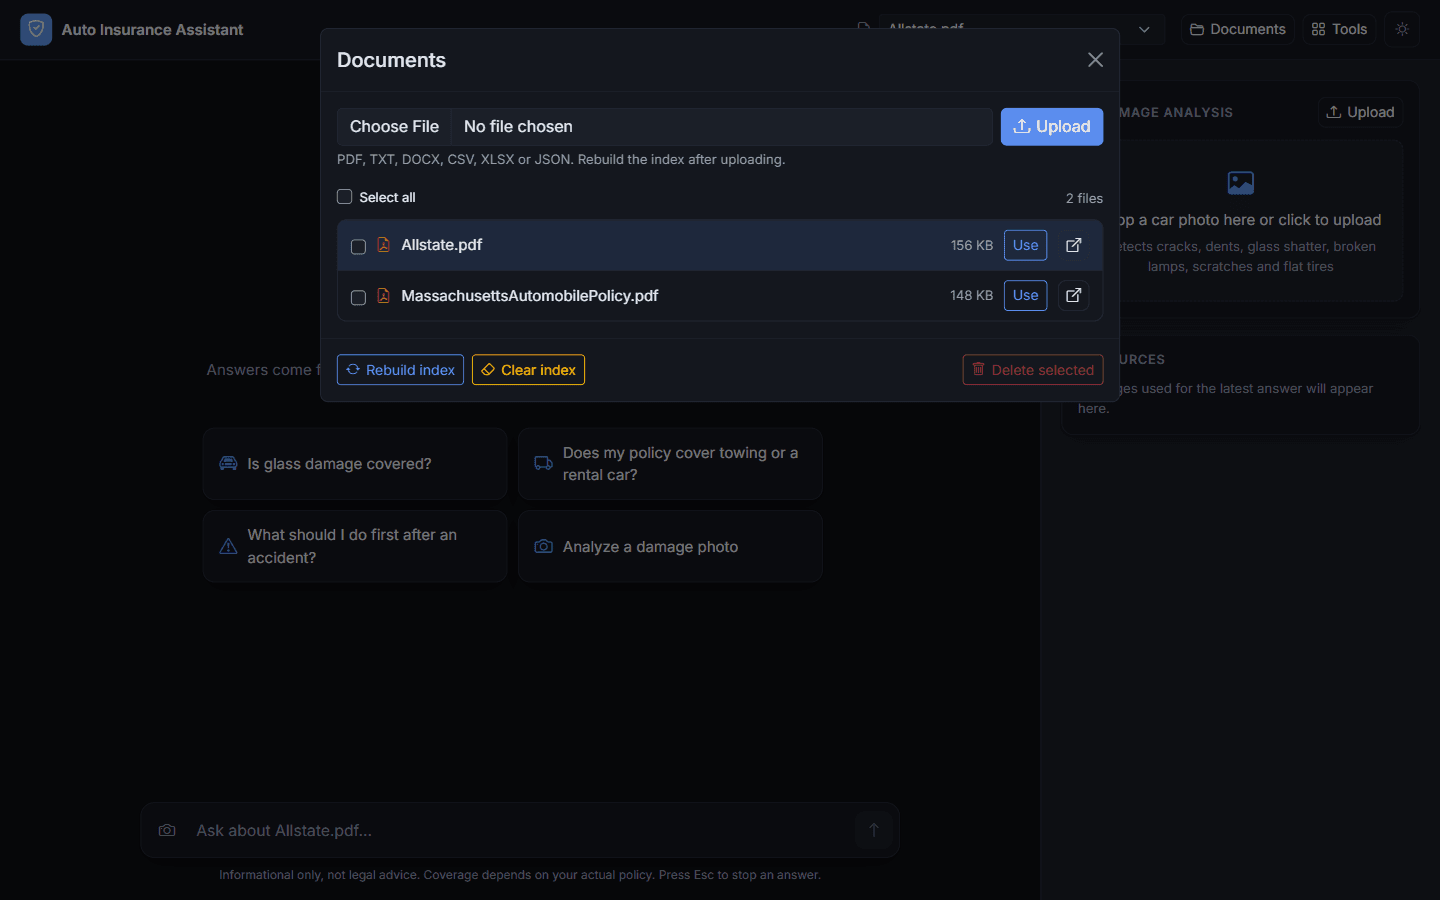Click the PDF icon beside MassachusettsAutomobilePolicy.pdf
The image size is (1440, 900).
383,296
